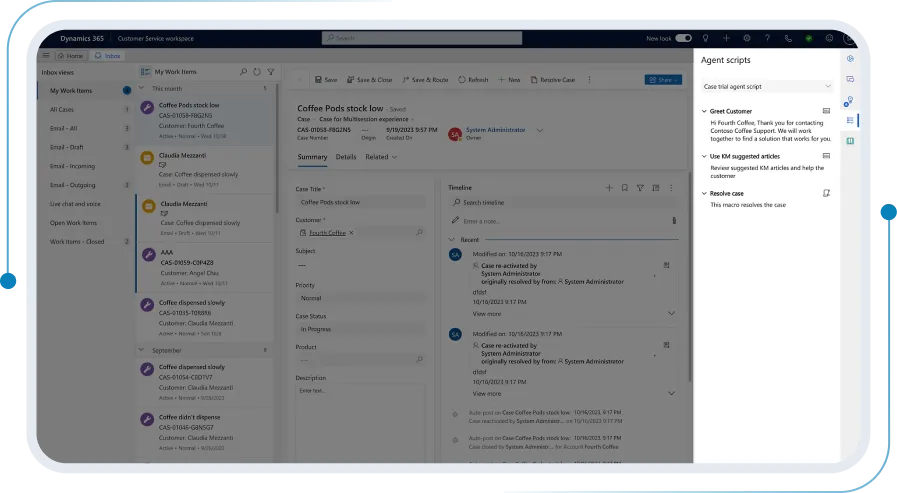Collapse the Greet Customer step
Screen dimensions: 897x493
(x=704, y=112)
